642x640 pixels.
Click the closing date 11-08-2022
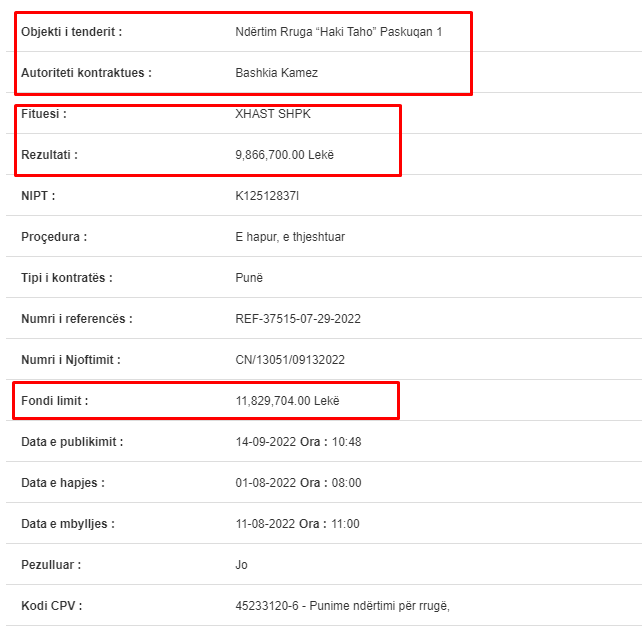tap(266, 524)
